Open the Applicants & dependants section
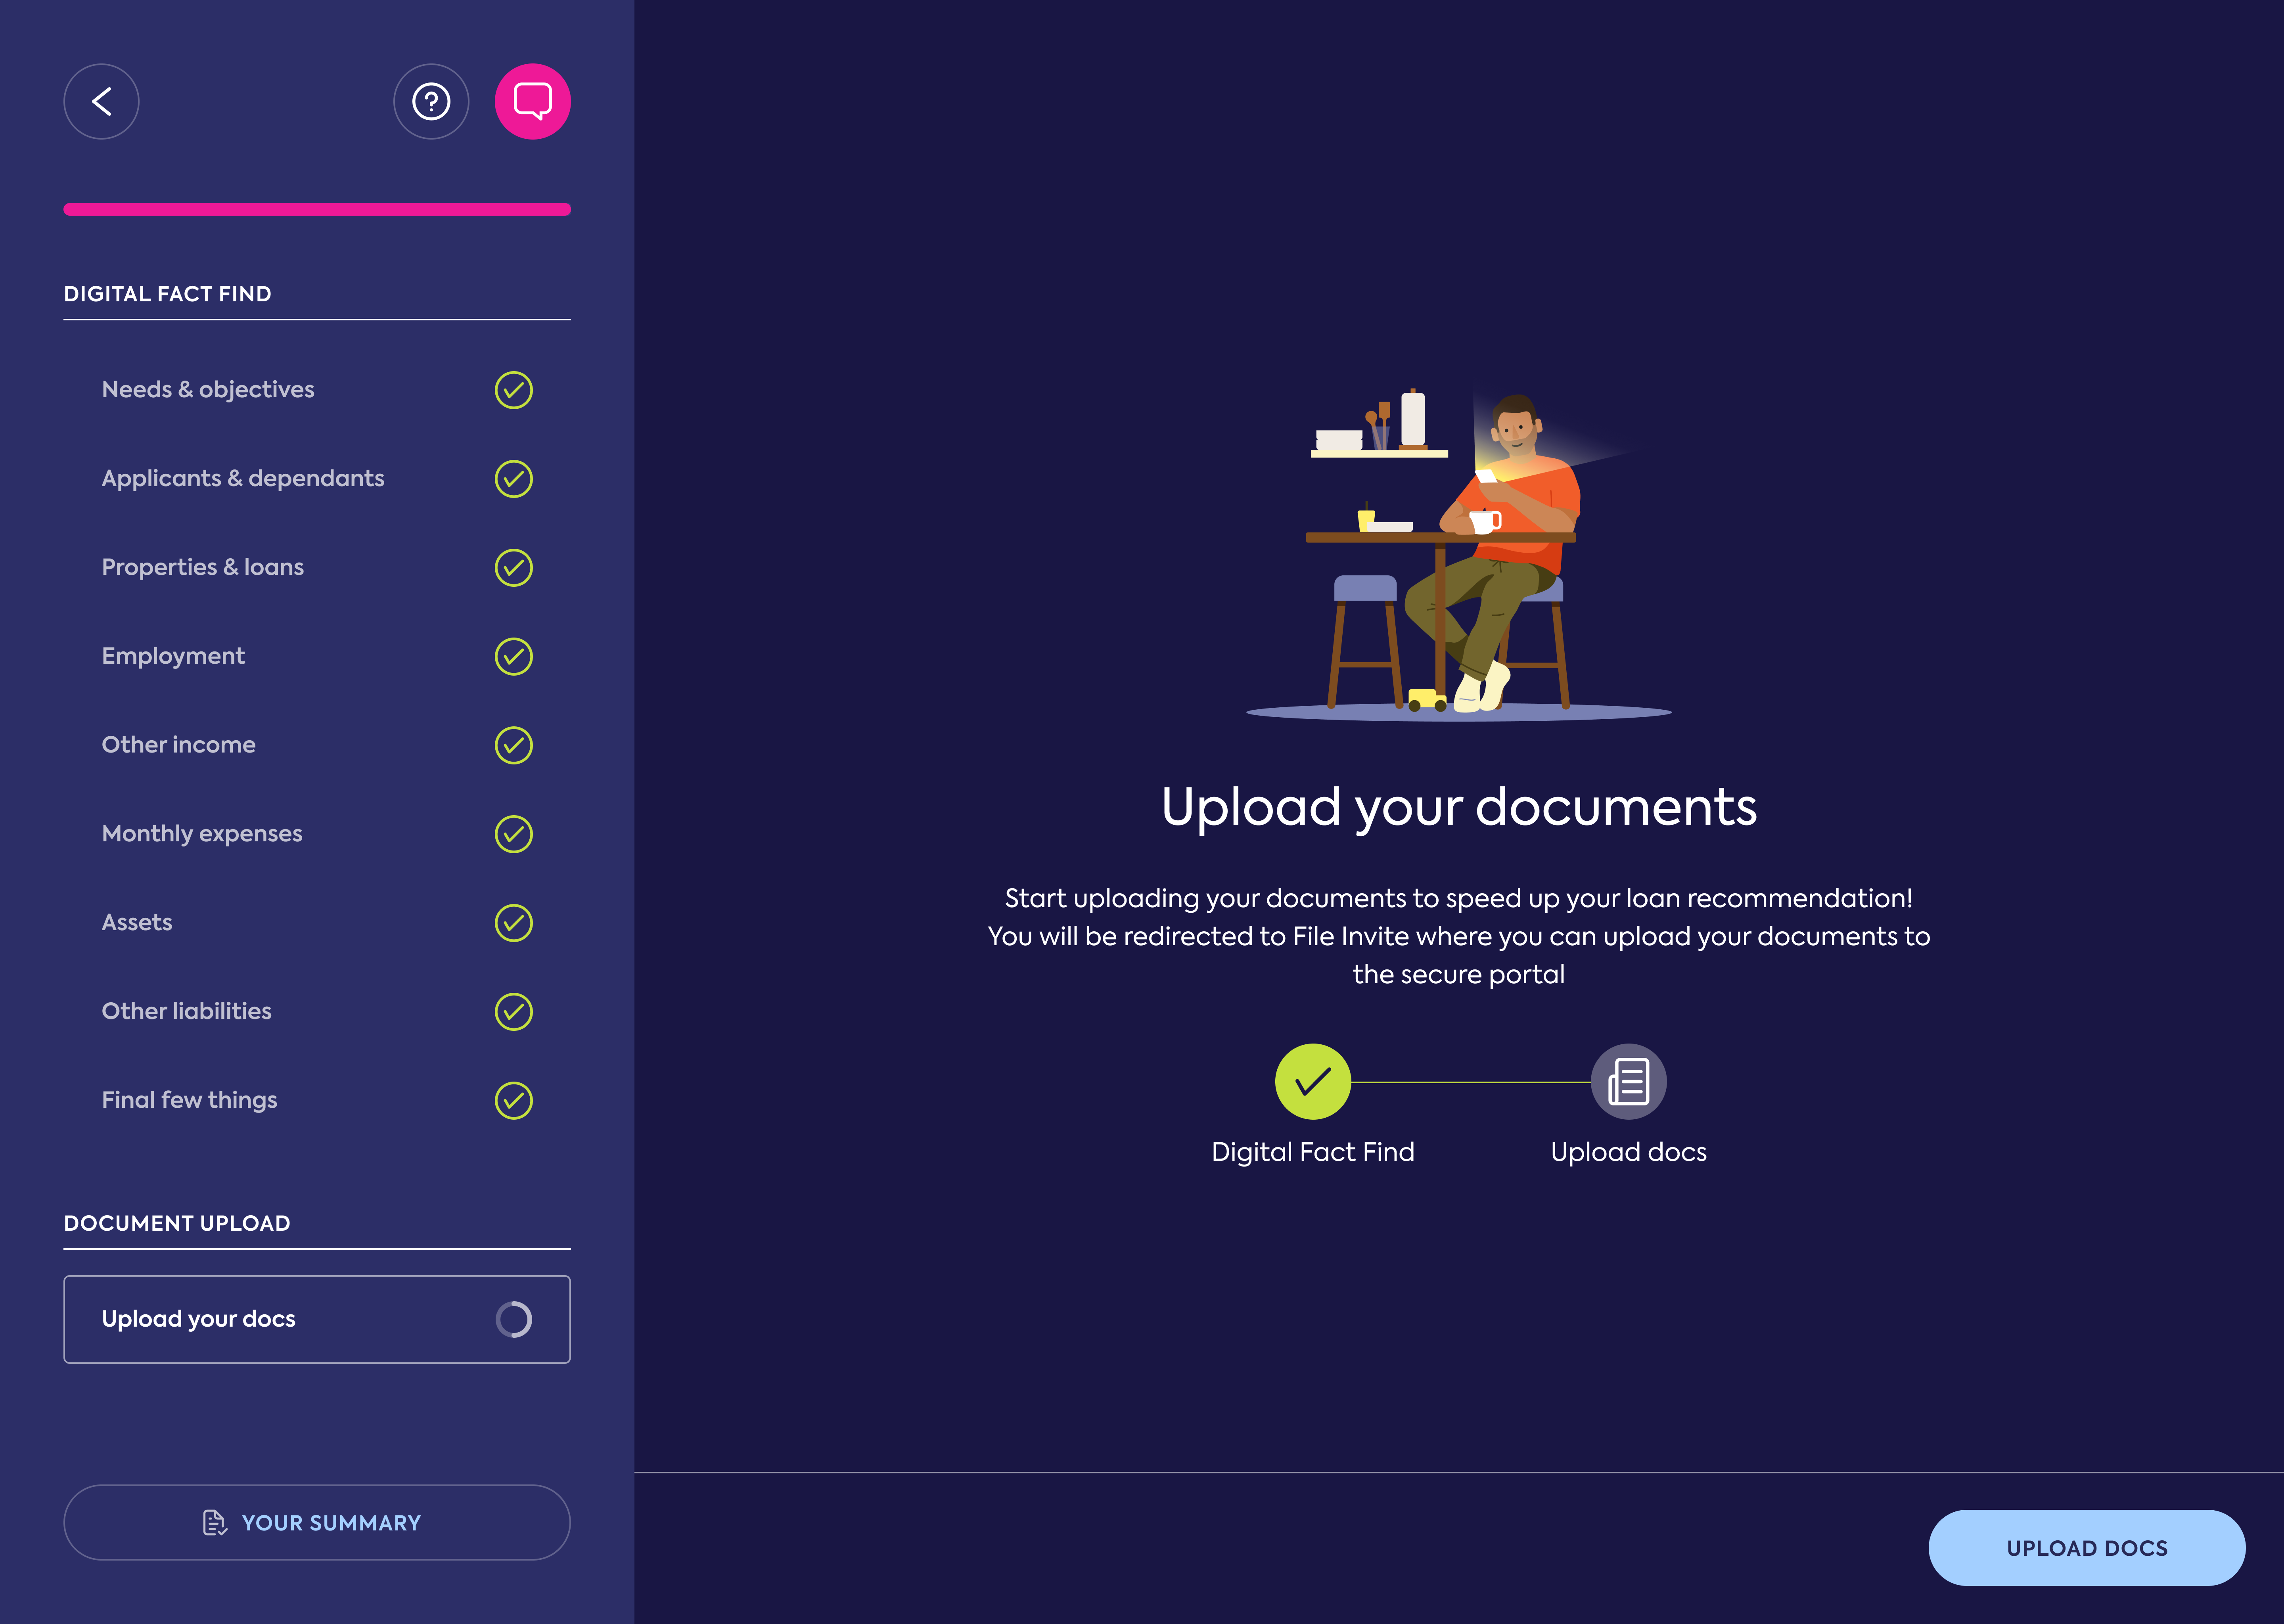This screenshot has width=2284, height=1624. [243, 478]
